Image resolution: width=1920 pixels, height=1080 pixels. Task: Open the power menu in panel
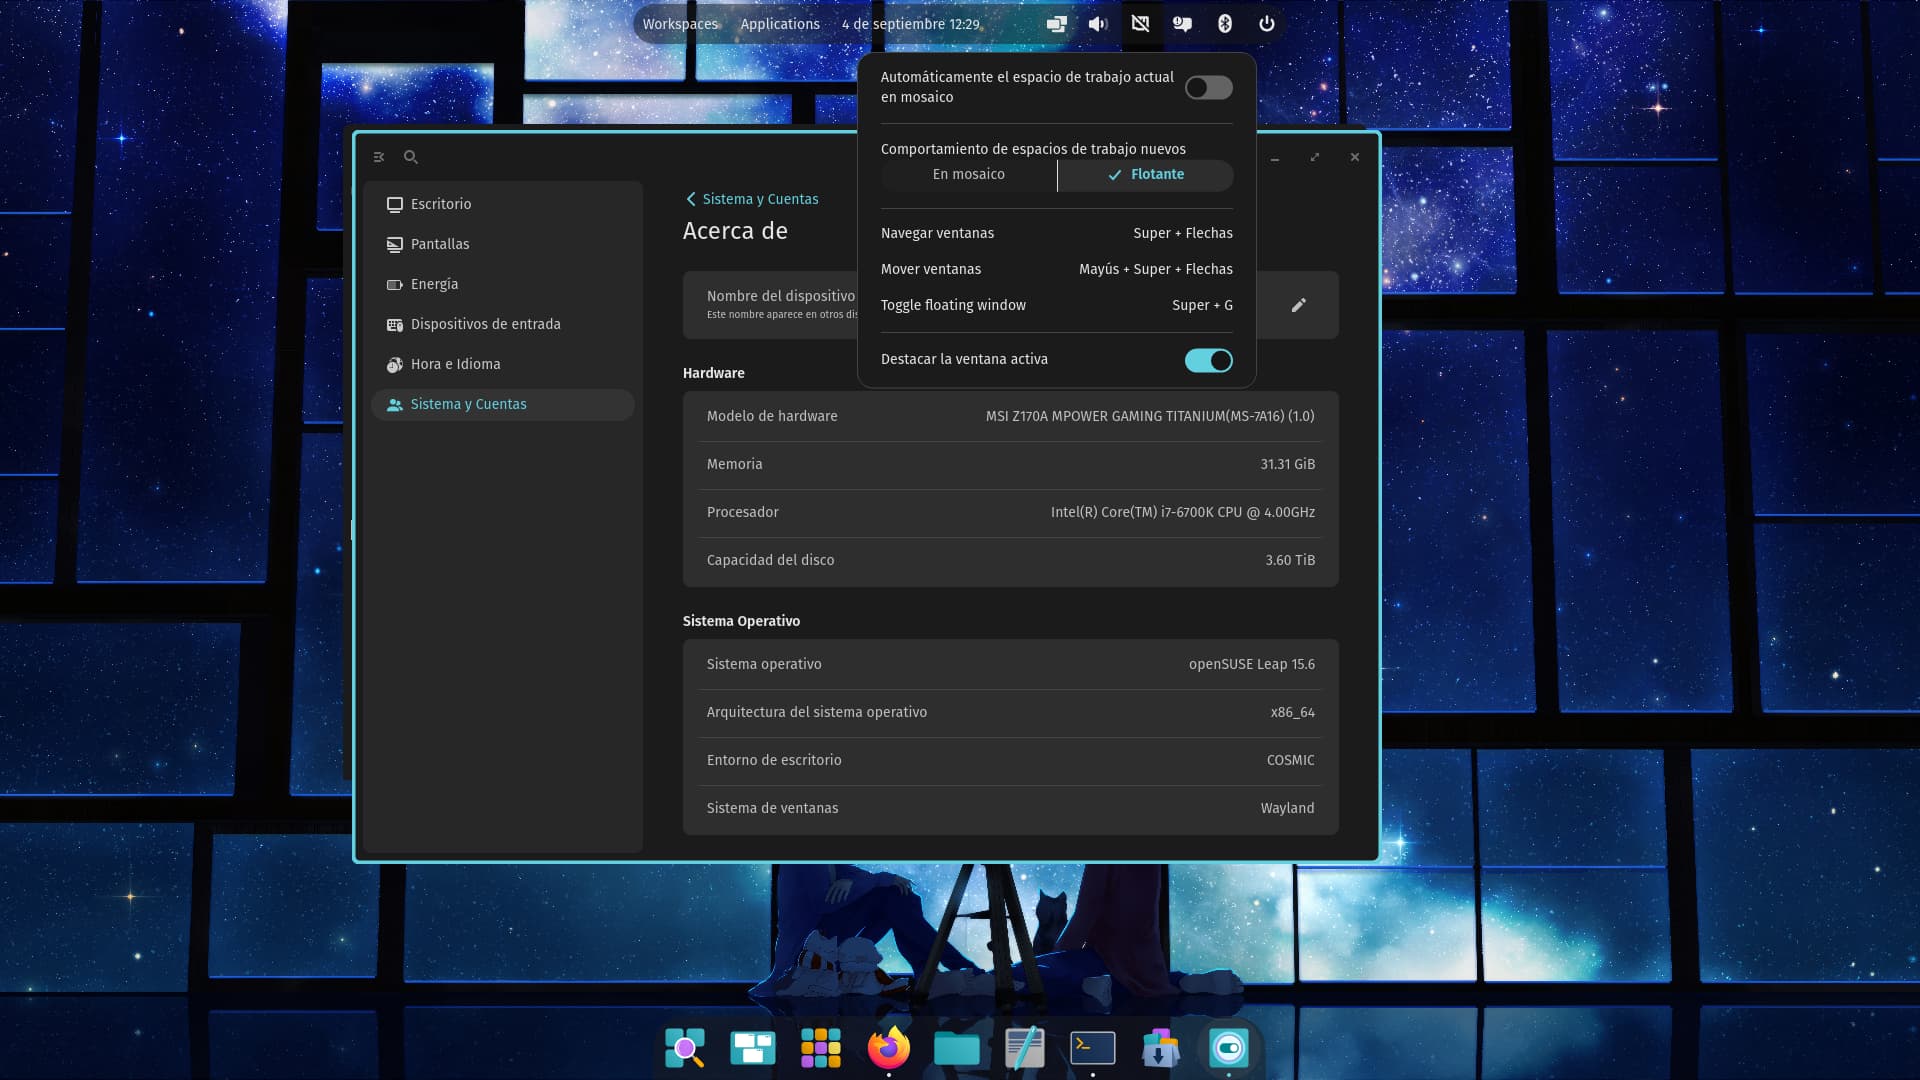pos(1266,24)
